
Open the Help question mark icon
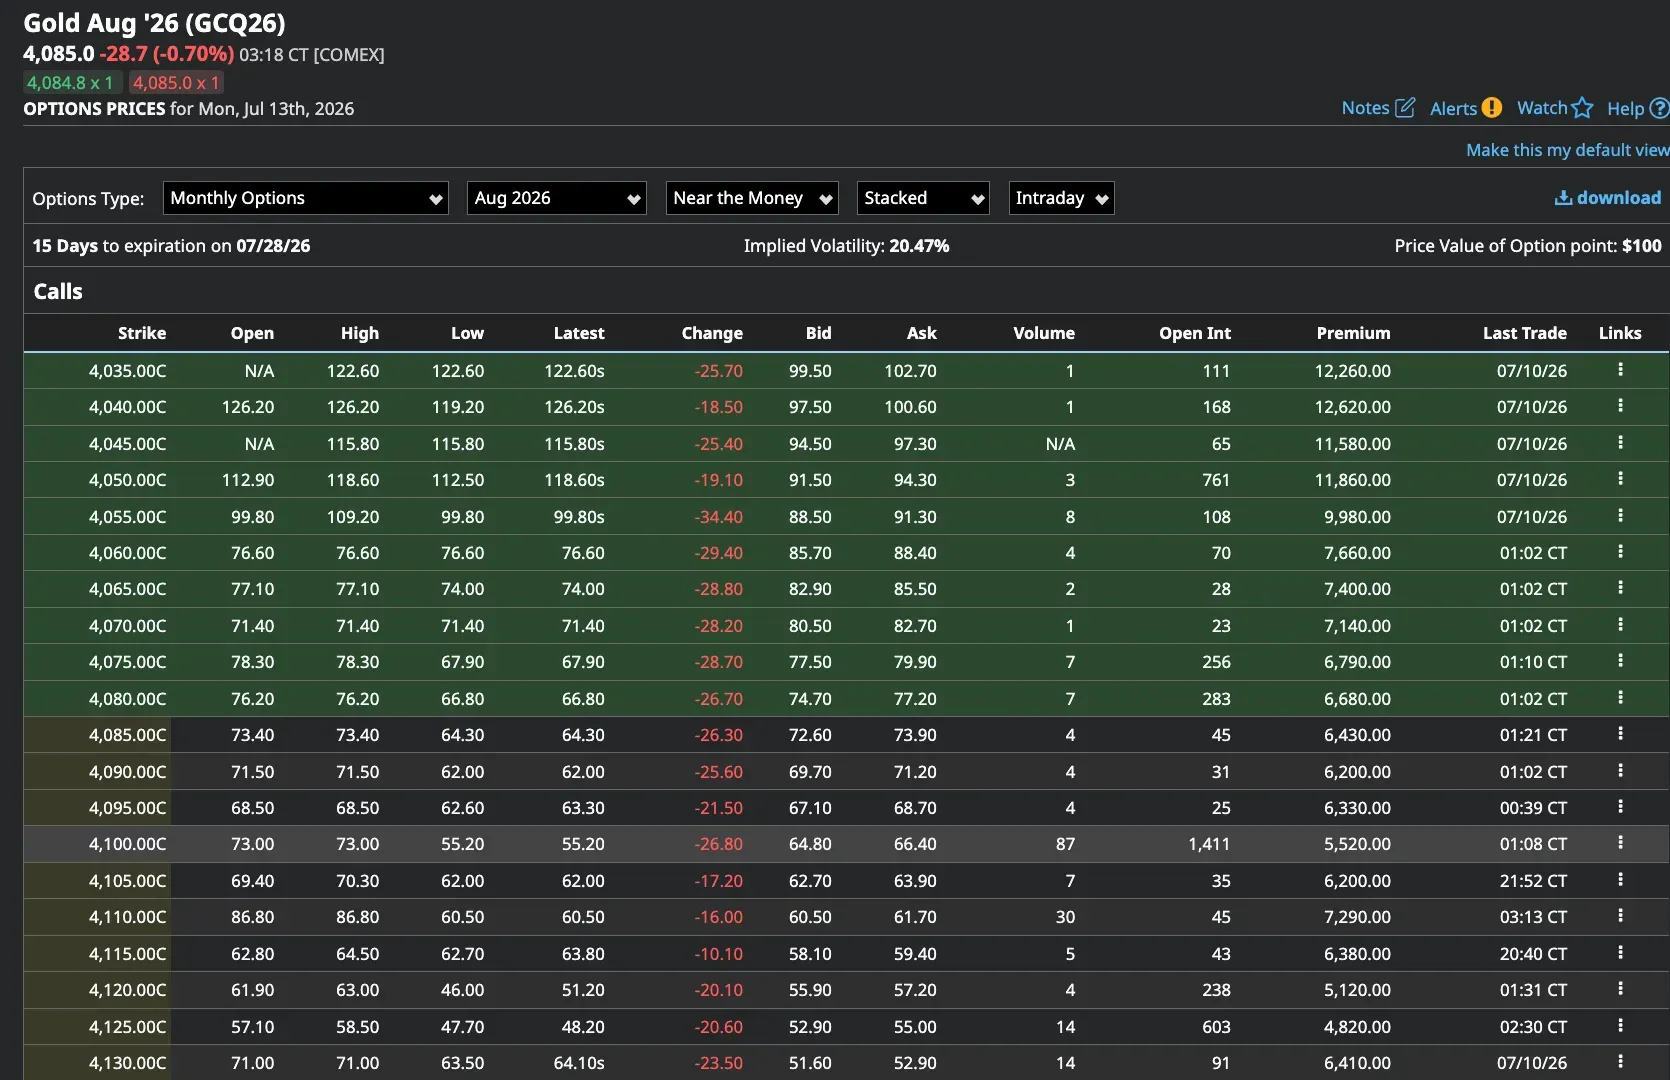[1659, 107]
